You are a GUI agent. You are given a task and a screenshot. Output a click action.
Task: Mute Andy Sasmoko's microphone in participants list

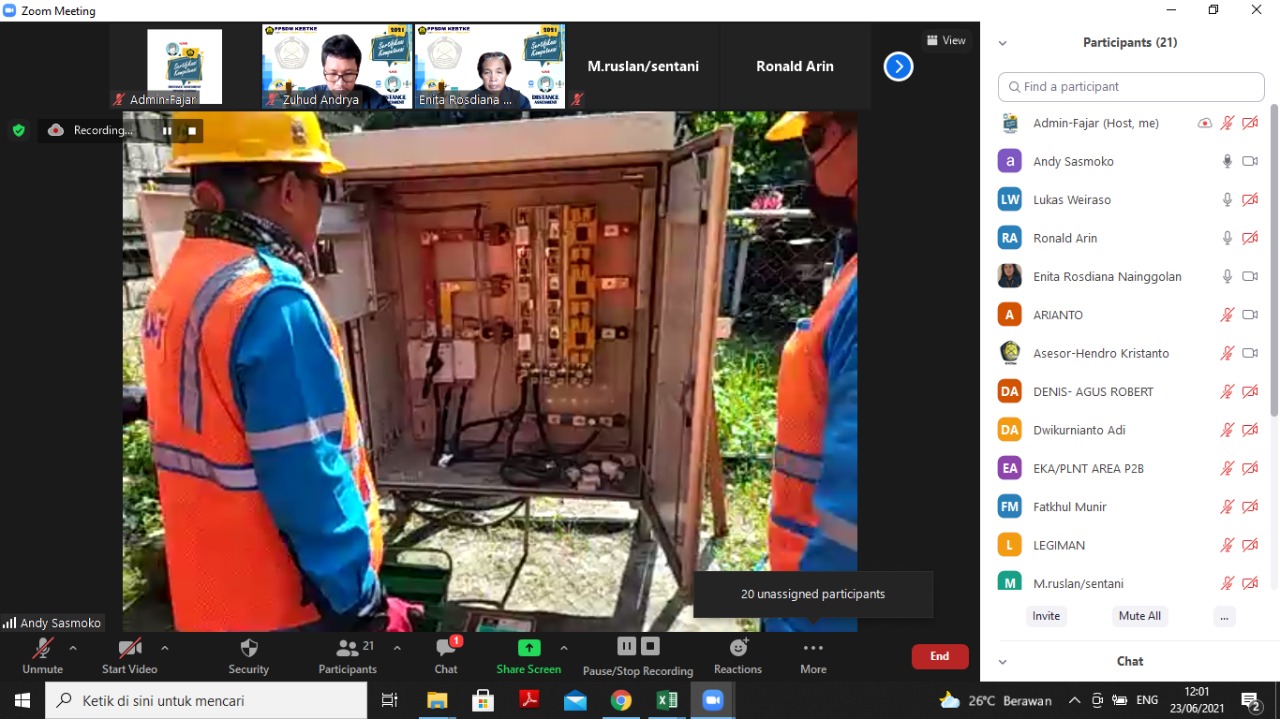coord(1227,161)
